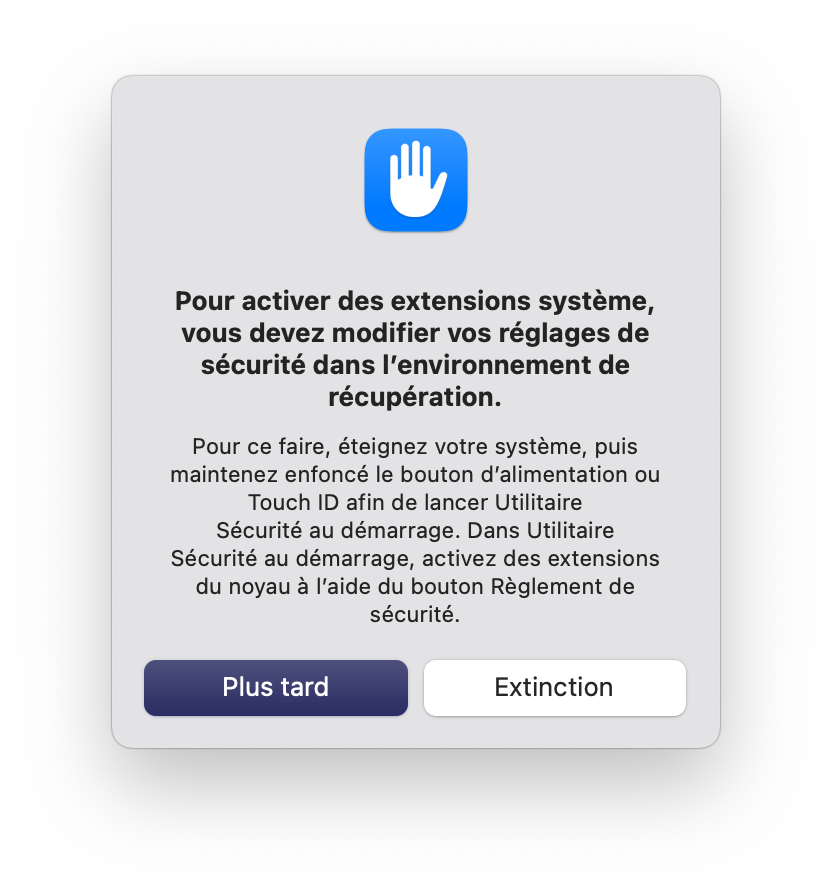Click the explanatory paragraph starting Pour ce faire
Viewport: 832px width, 896px height.
click(x=415, y=530)
